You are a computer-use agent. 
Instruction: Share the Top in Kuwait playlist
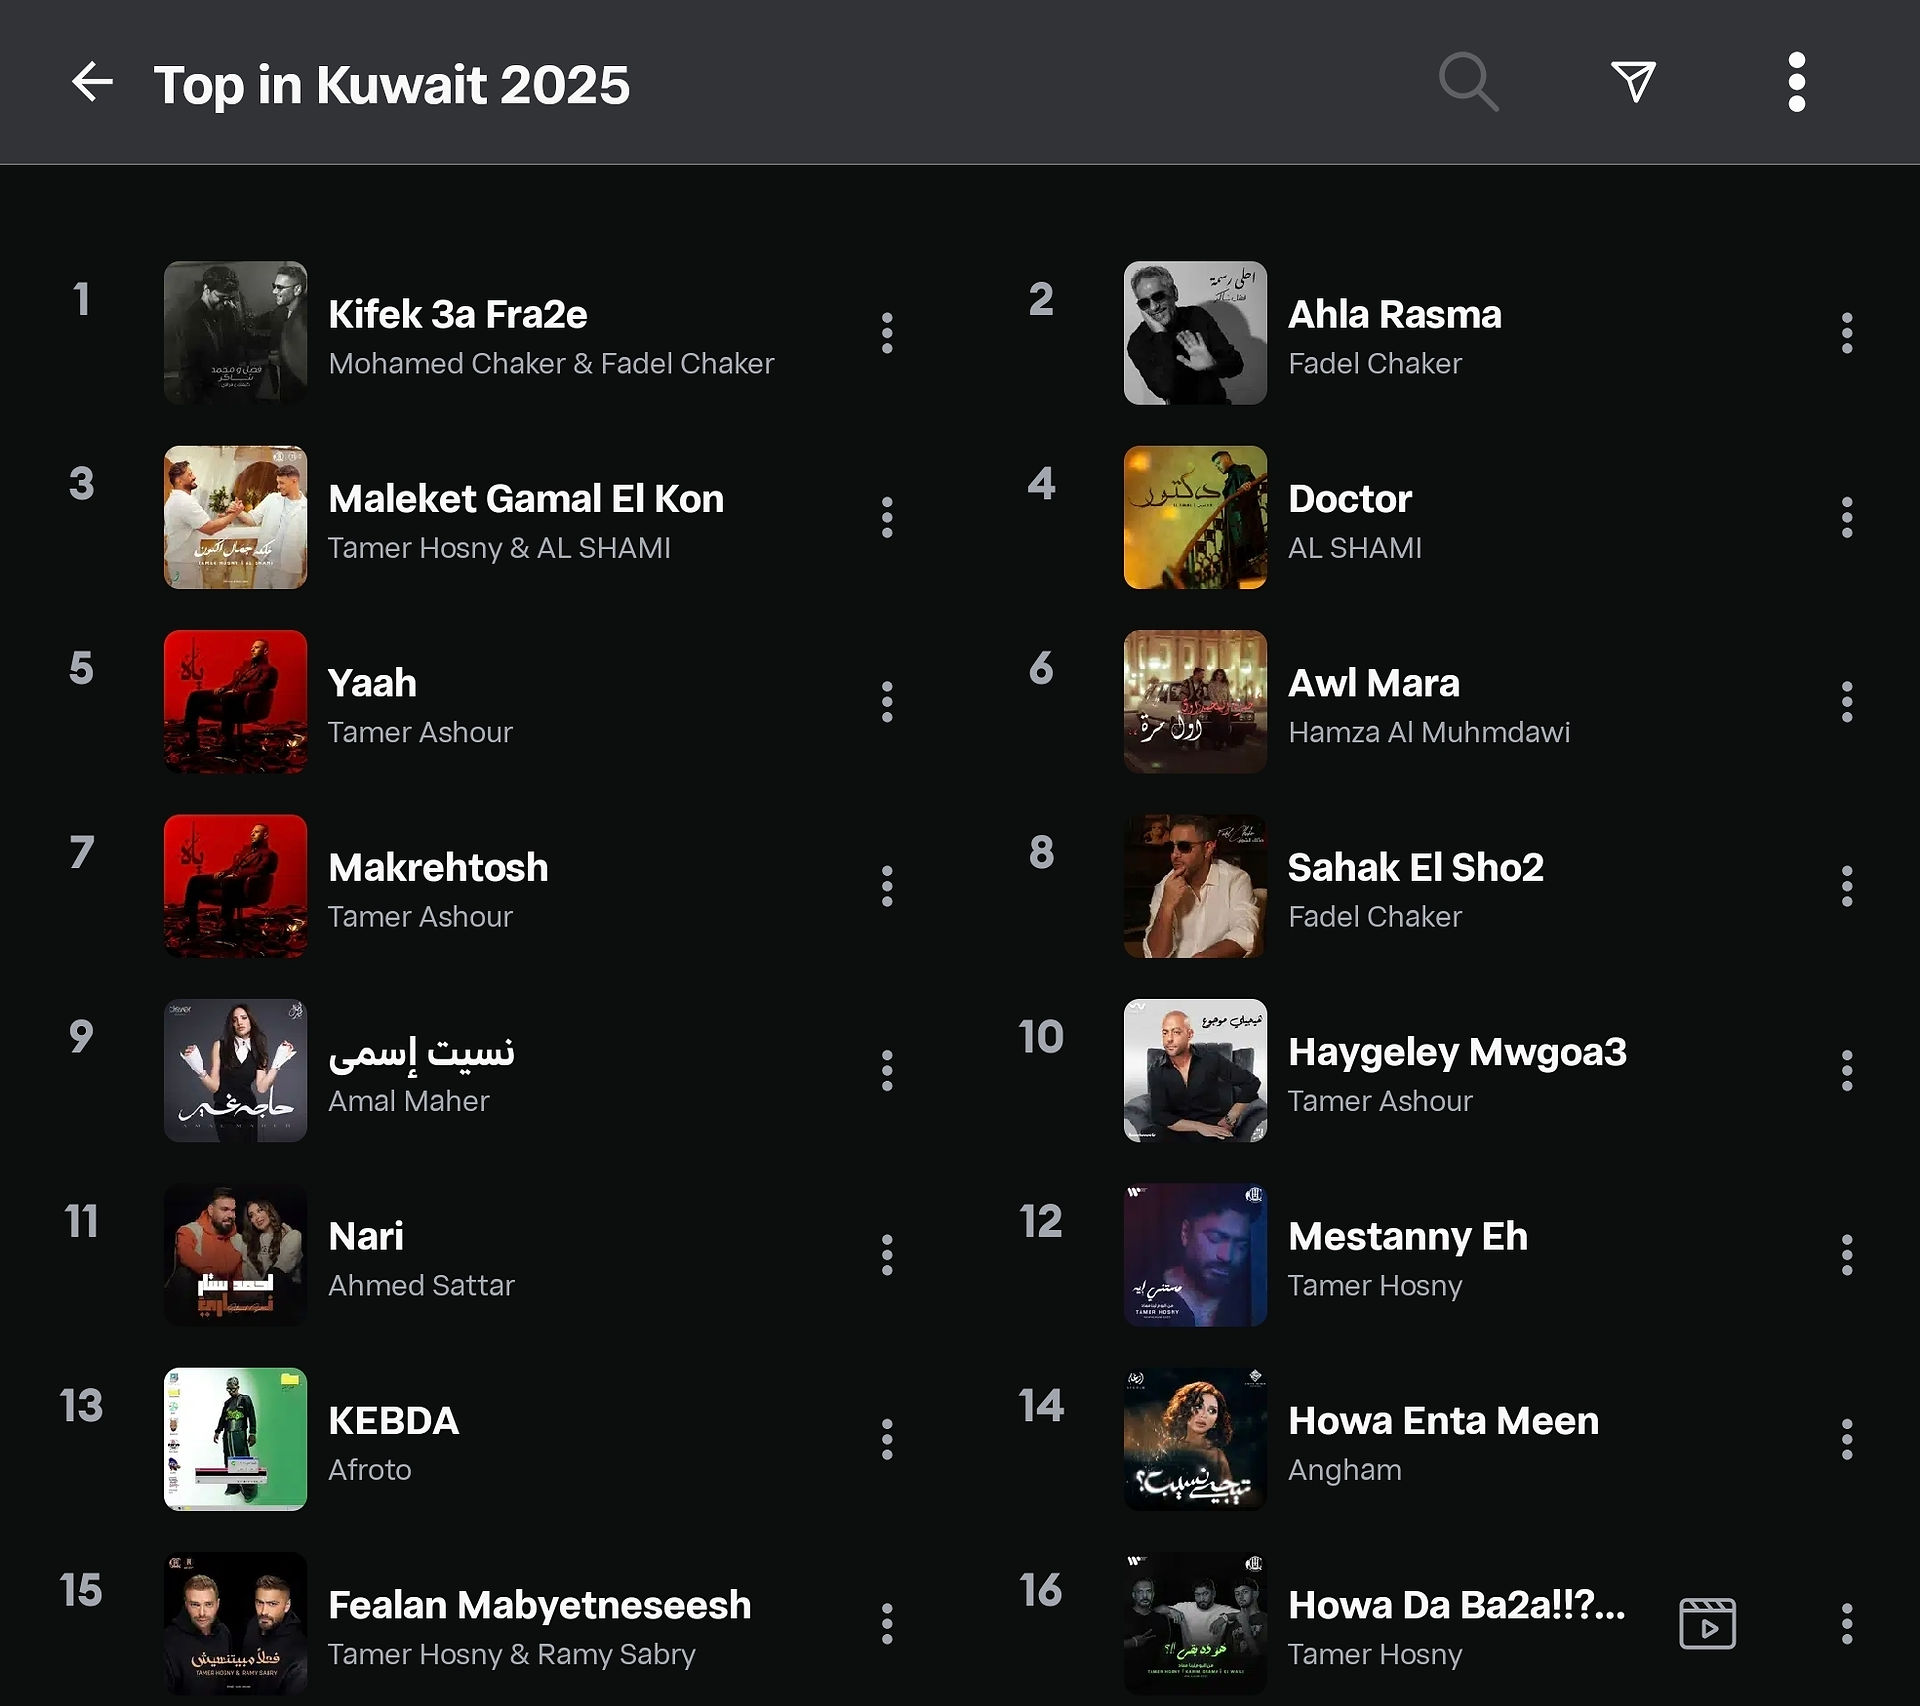coord(1633,82)
